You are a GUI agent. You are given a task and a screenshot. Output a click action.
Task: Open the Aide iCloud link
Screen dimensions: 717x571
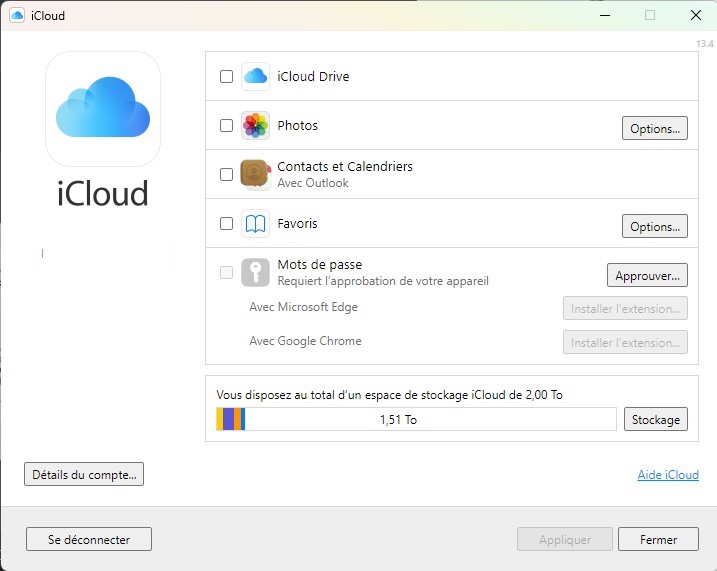coord(668,475)
